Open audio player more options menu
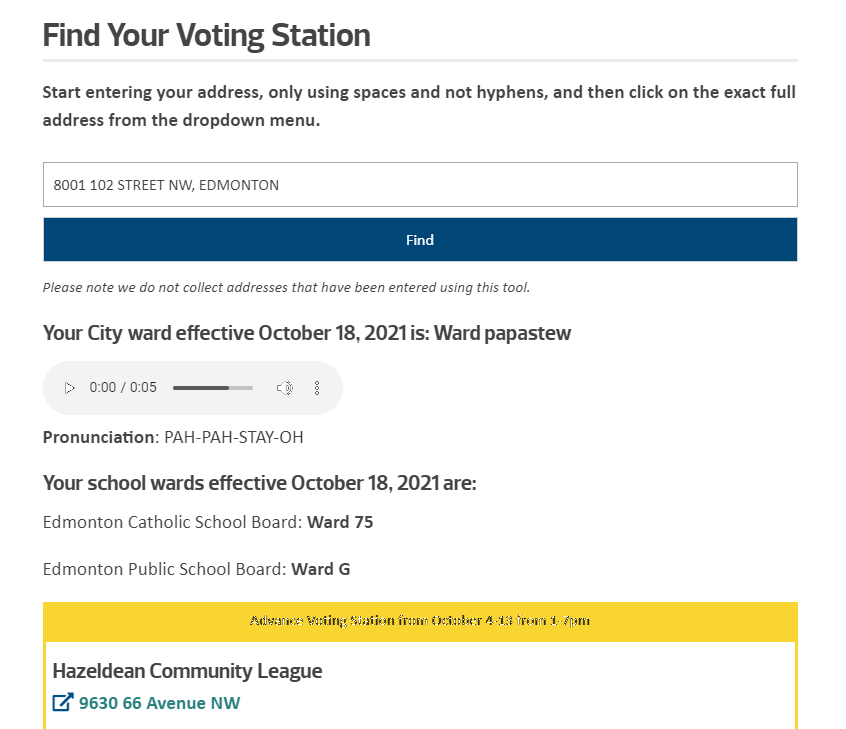Viewport: 846px width, 729px height. [317, 388]
